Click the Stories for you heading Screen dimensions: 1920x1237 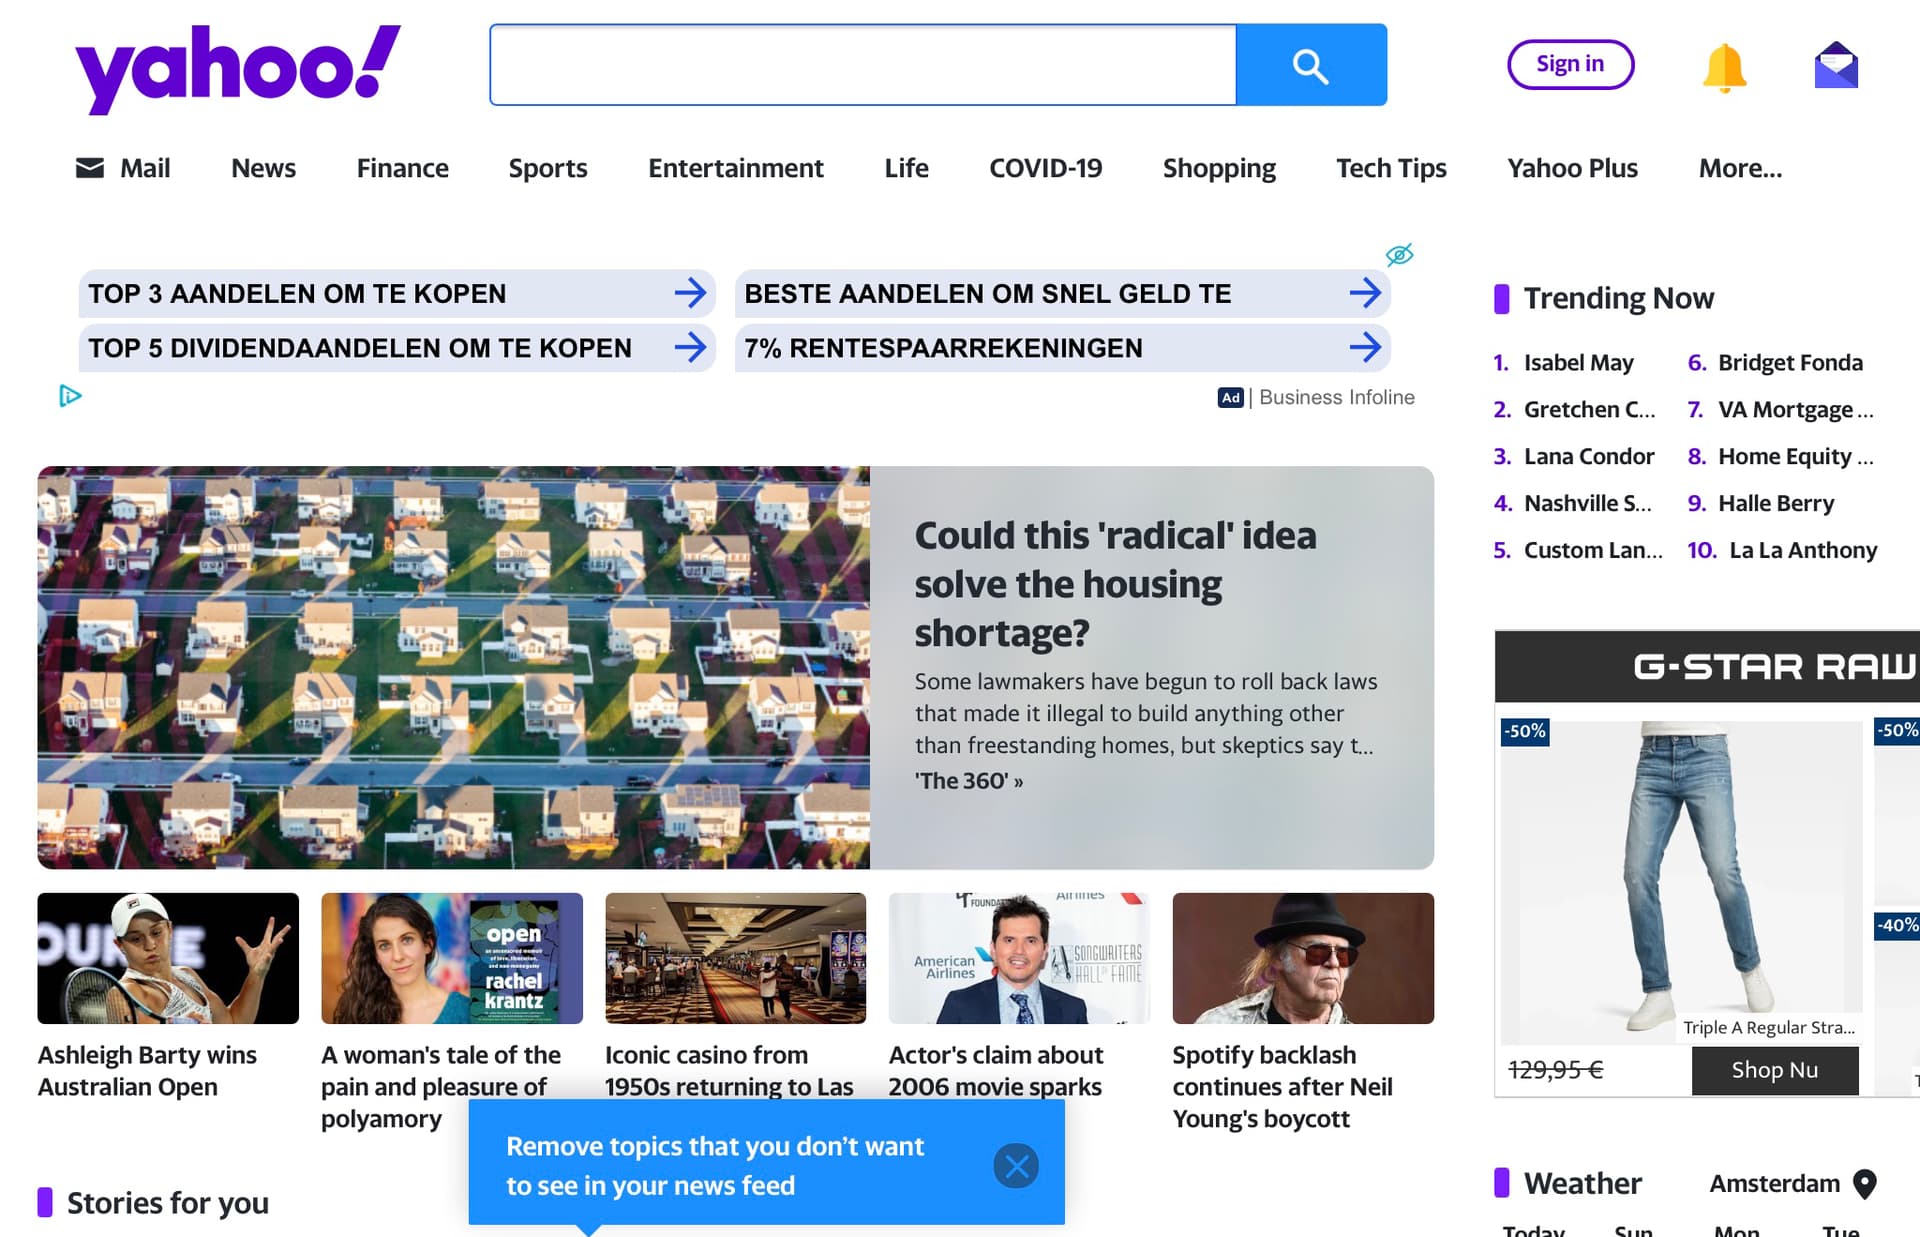pyautogui.click(x=167, y=1203)
